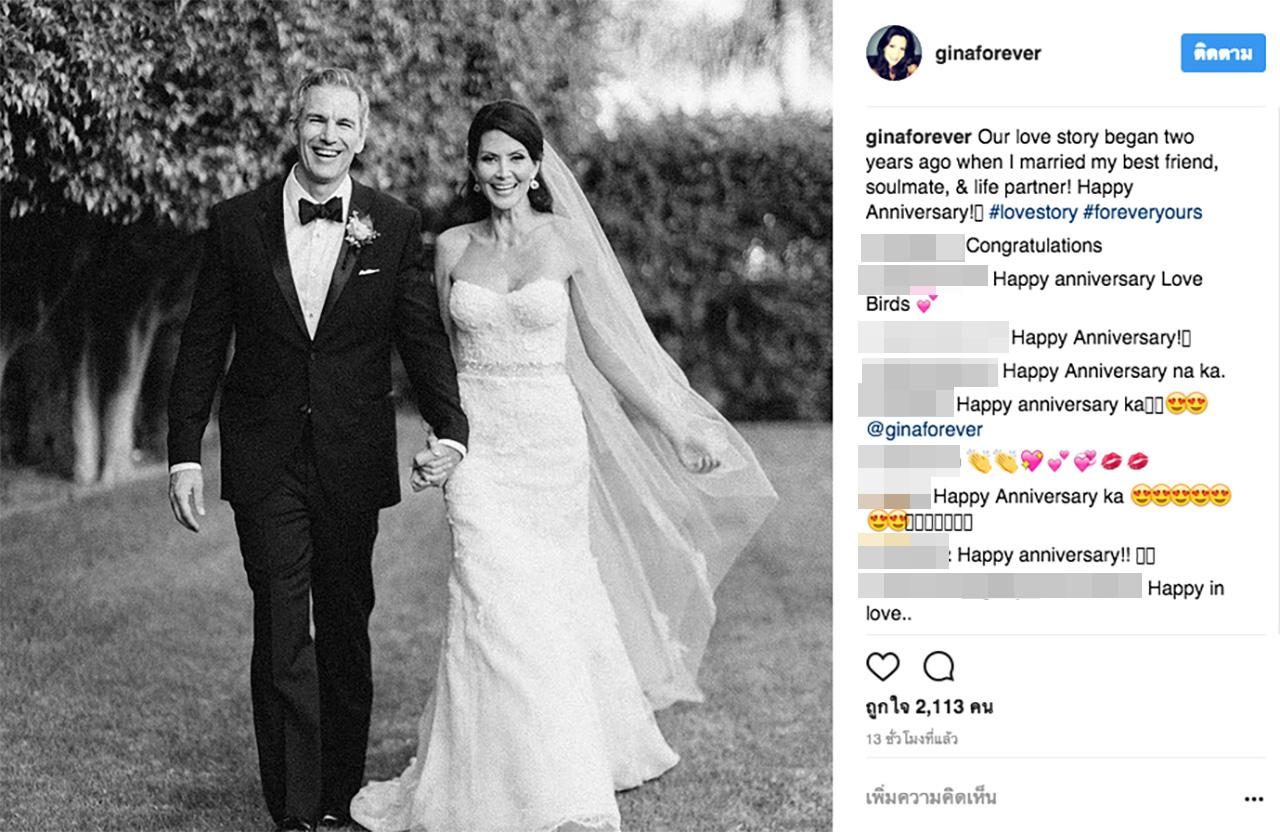Click the ติดตาม follow button
This screenshot has height=832, width=1280.
click(x=1223, y=53)
